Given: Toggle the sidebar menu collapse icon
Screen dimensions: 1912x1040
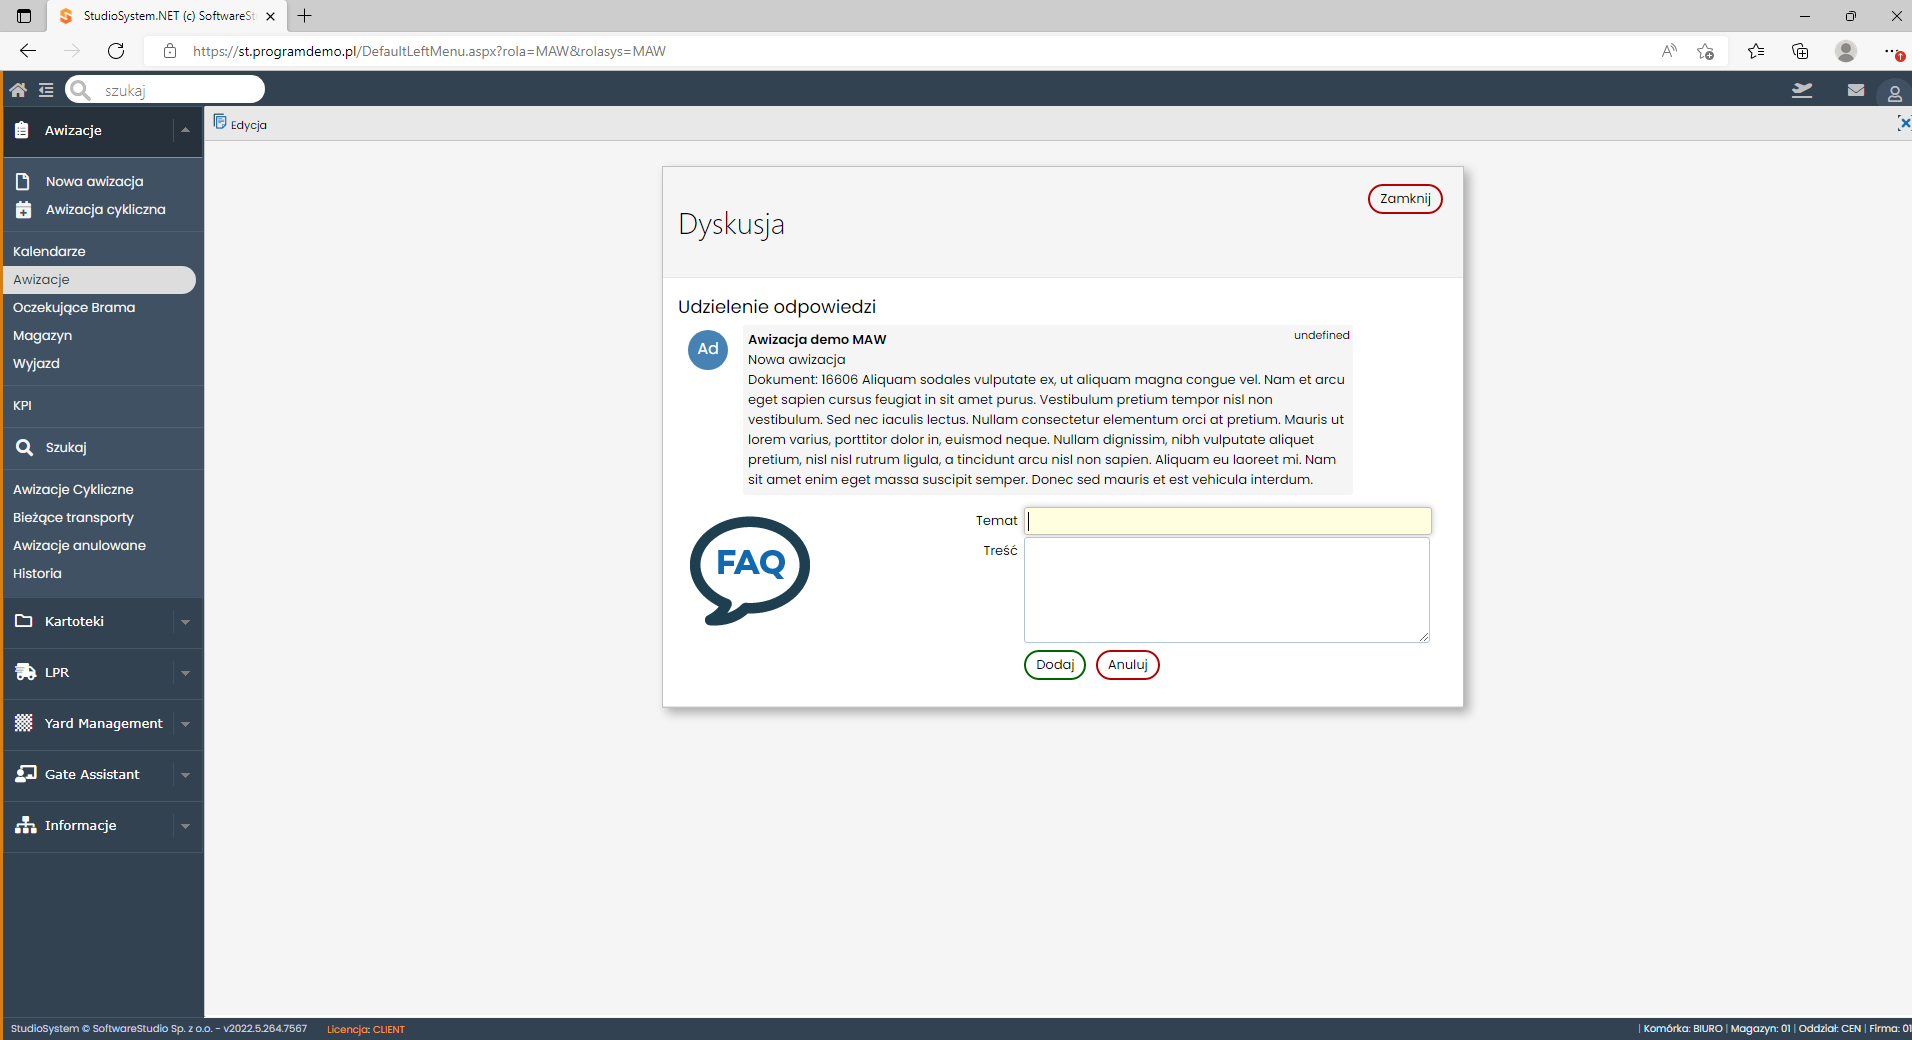Looking at the screenshot, I should pyautogui.click(x=46, y=90).
